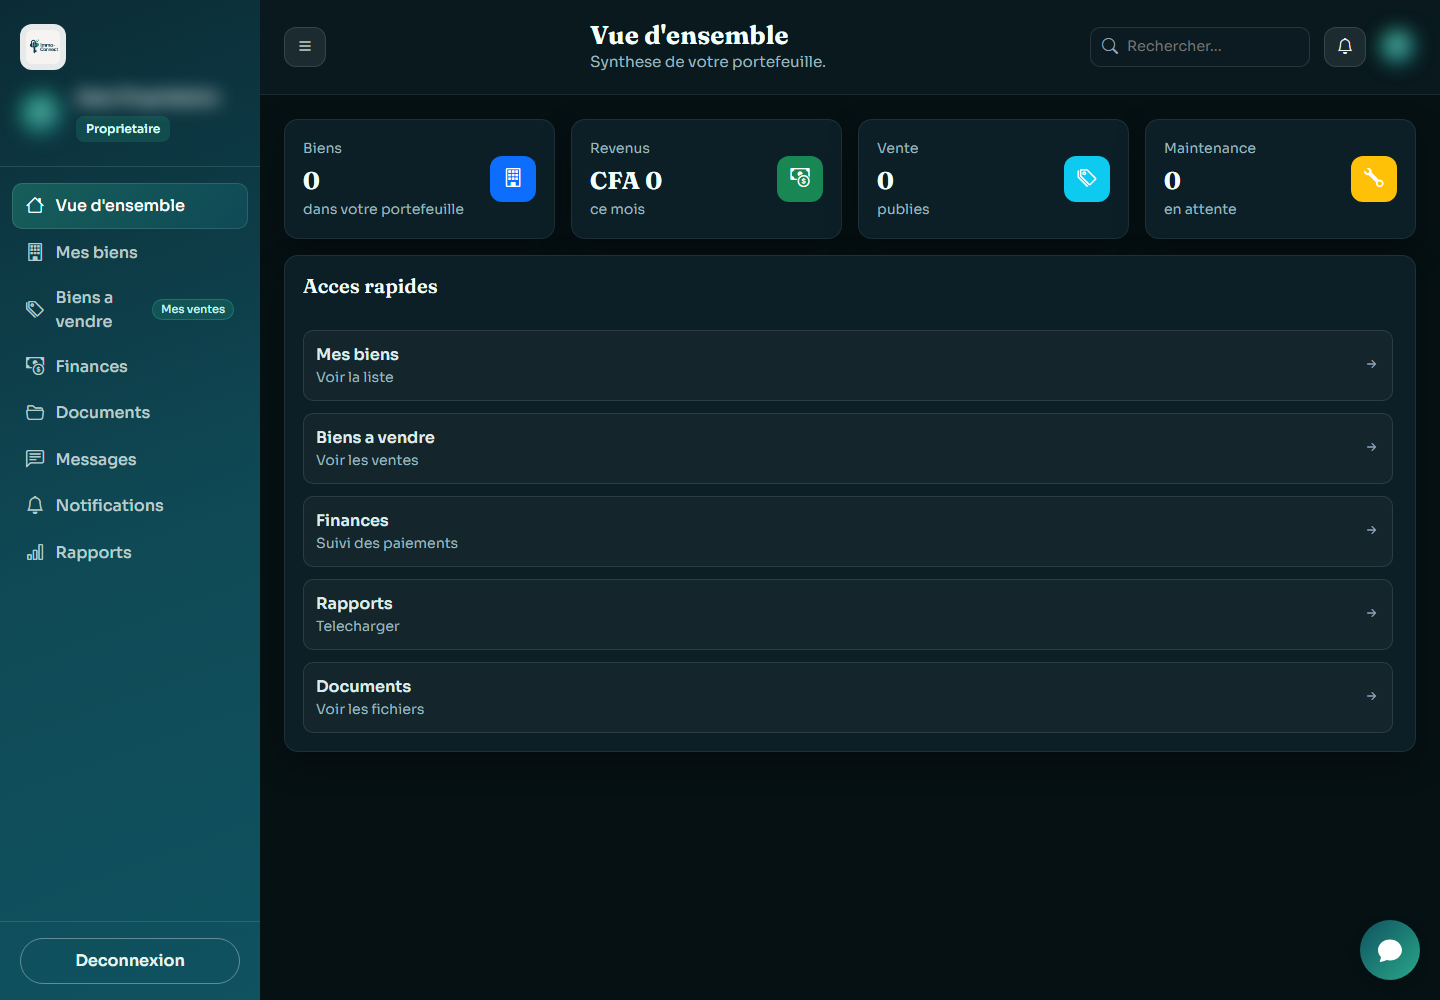1440x1000 pixels.
Task: Click the cyan tag icon on Vente card
Action: point(1087,179)
